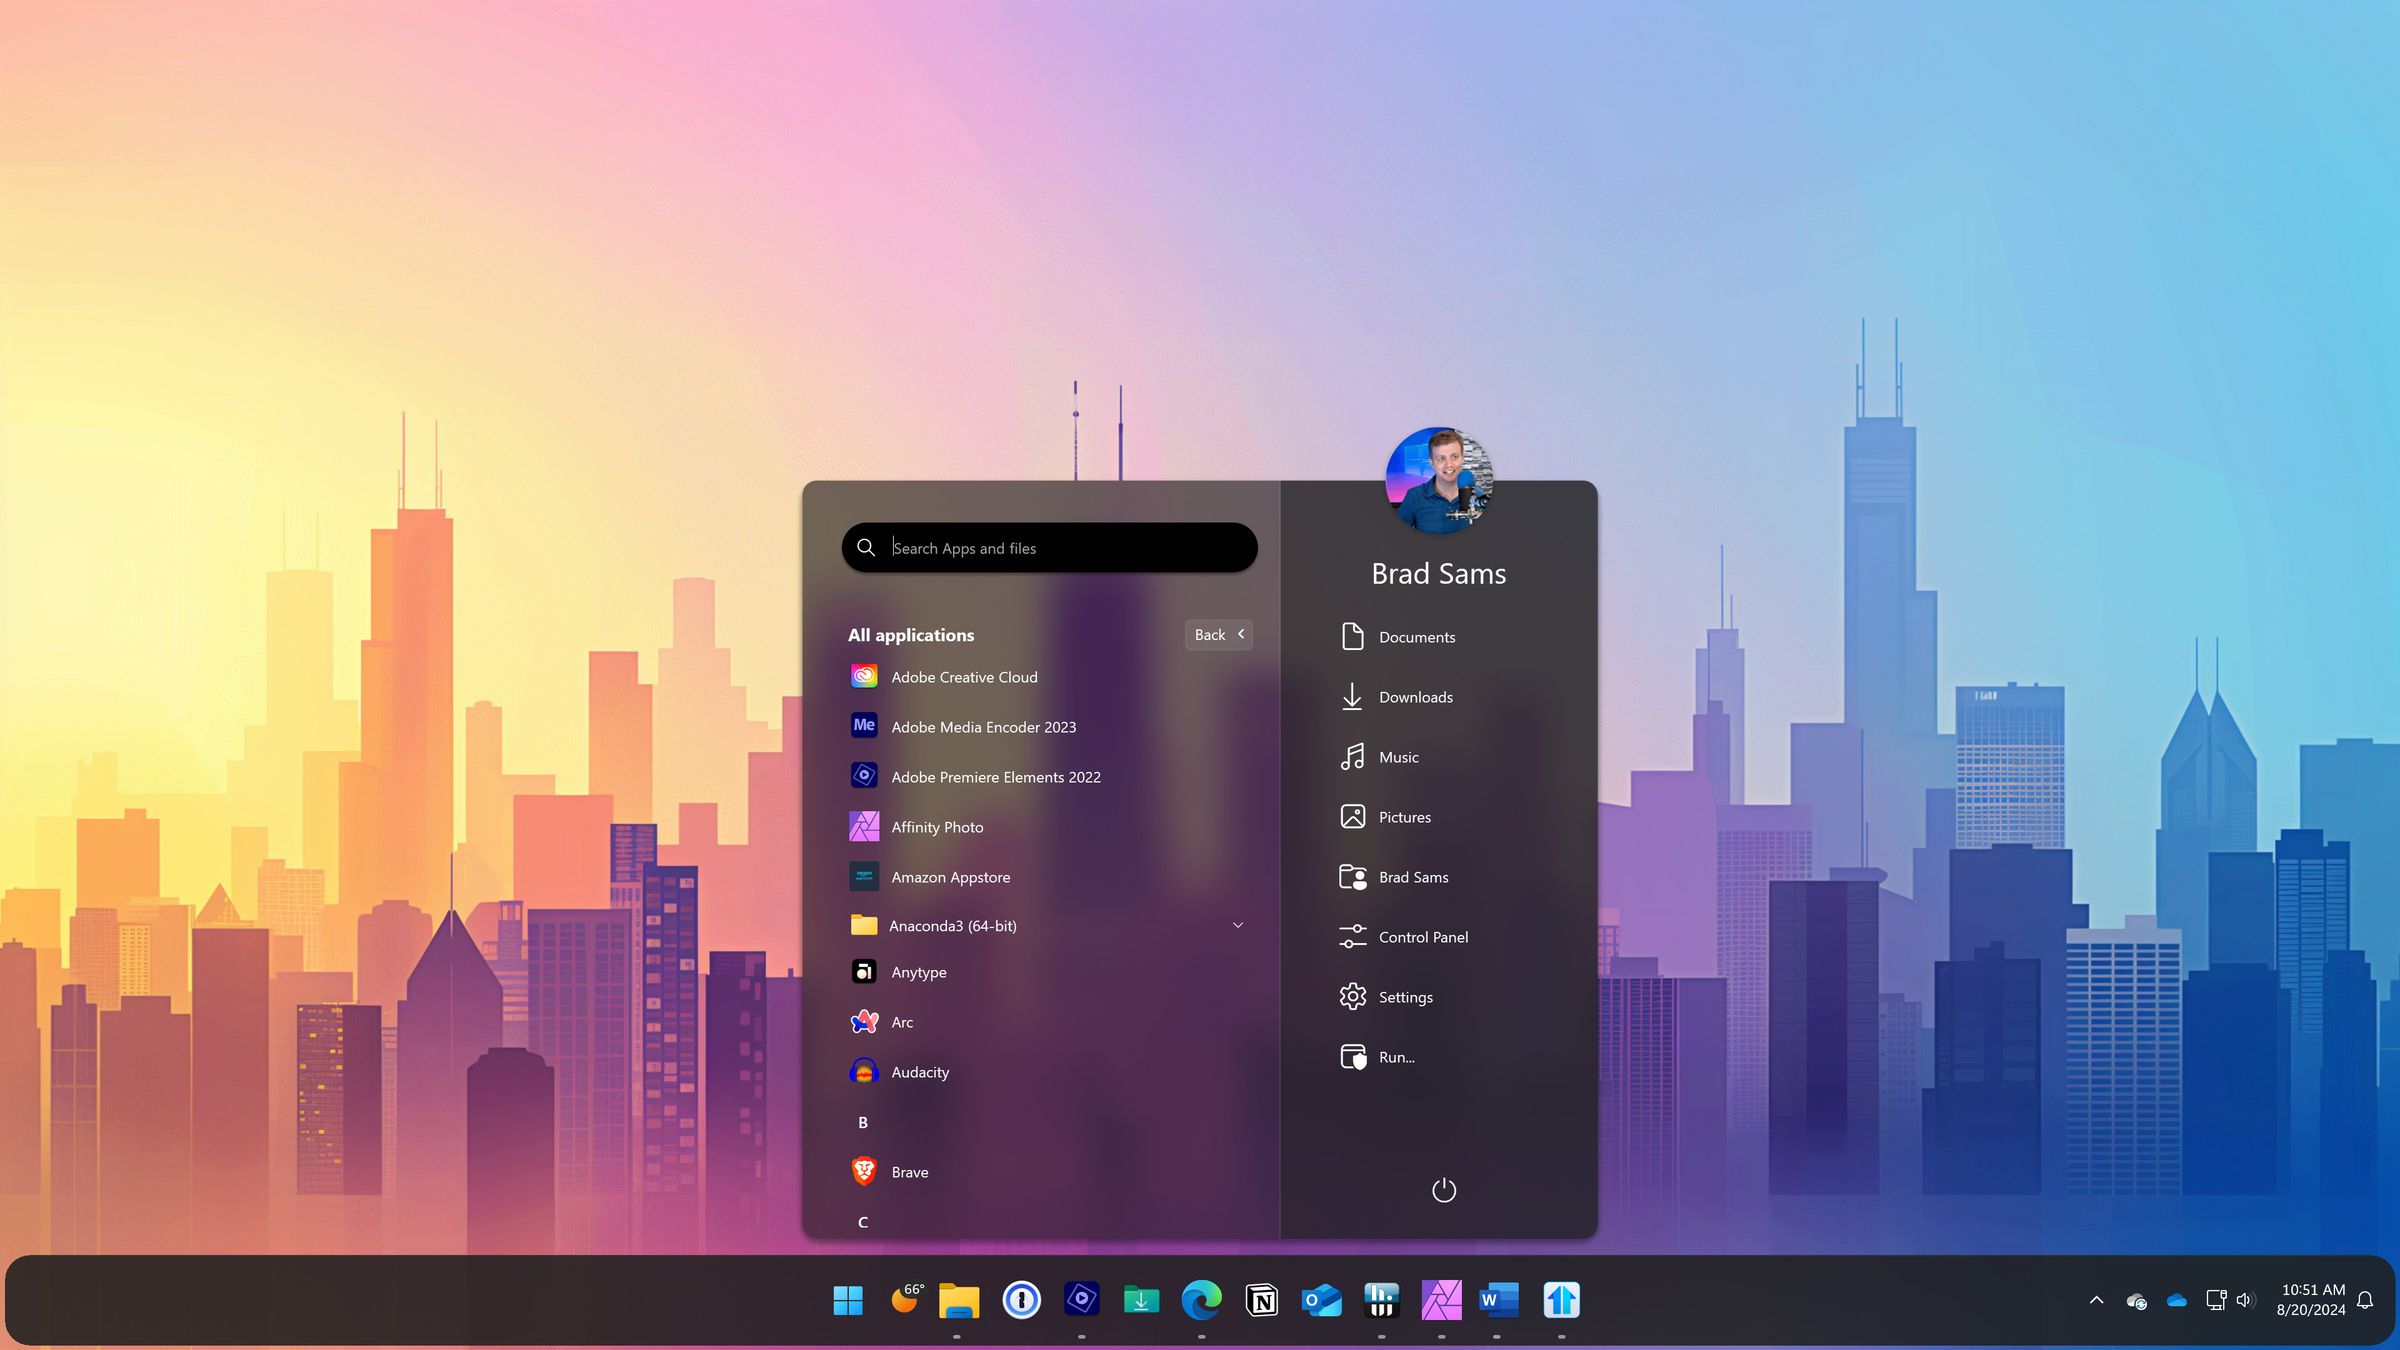
Task: Open the notifications bell
Action: [2365, 1300]
